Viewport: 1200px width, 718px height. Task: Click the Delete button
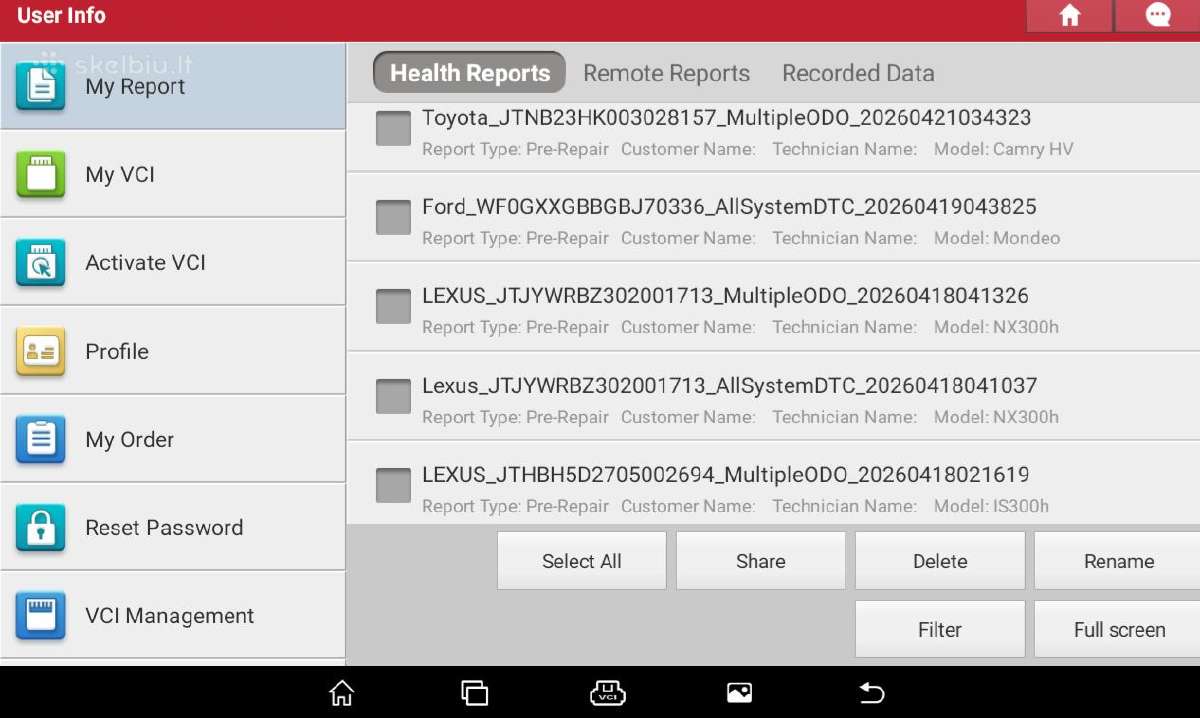(940, 561)
